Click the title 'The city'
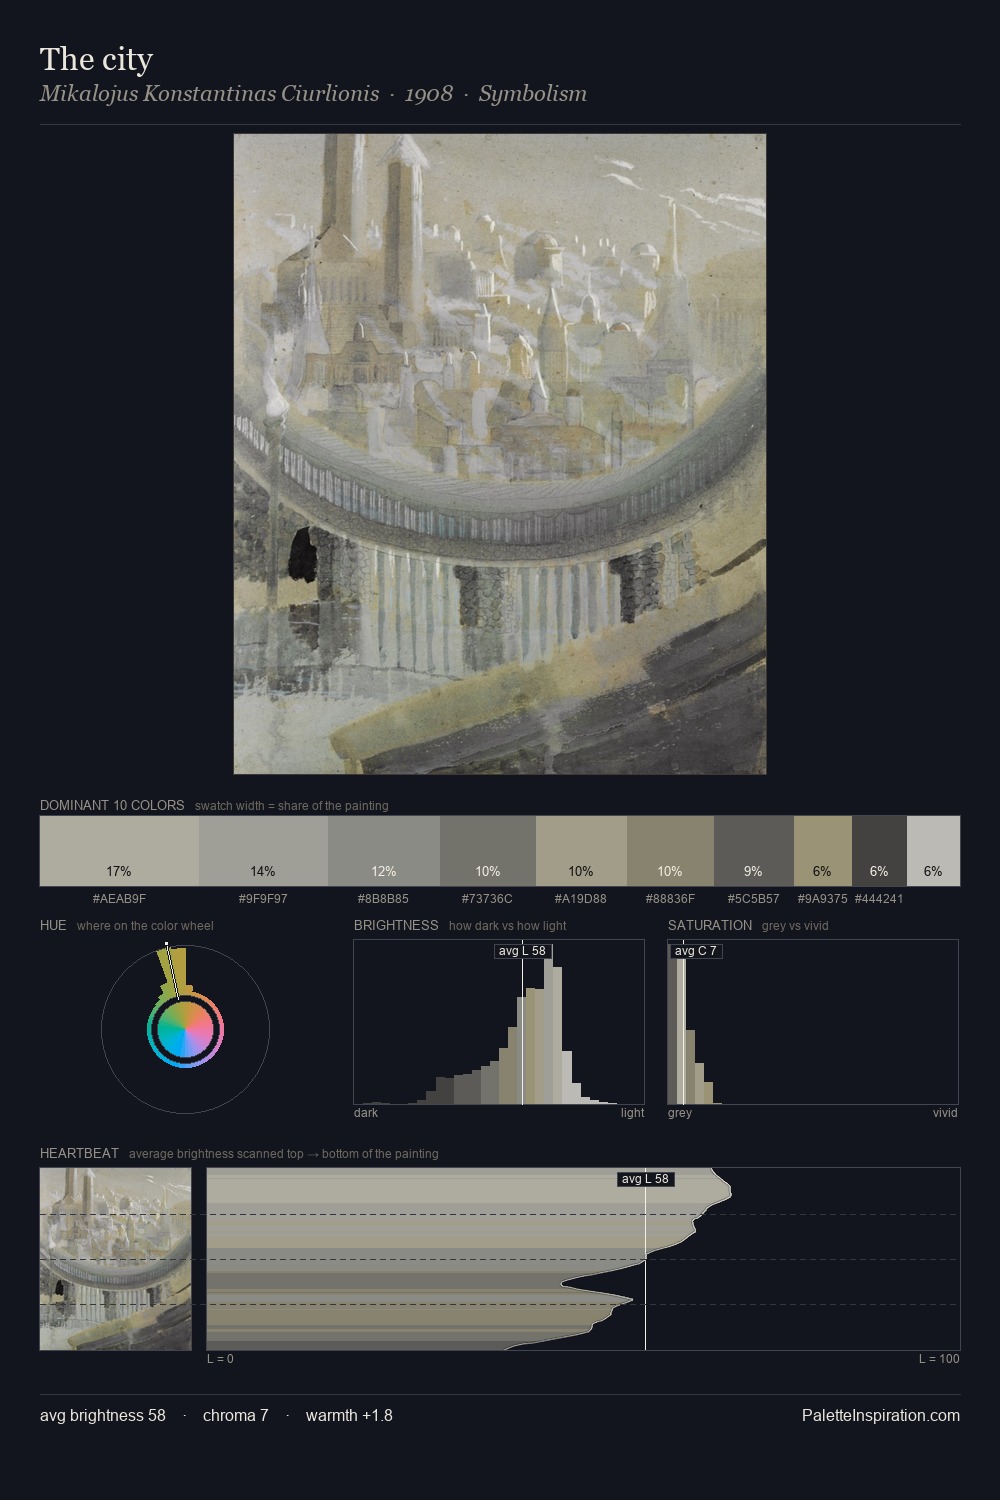 96,59
